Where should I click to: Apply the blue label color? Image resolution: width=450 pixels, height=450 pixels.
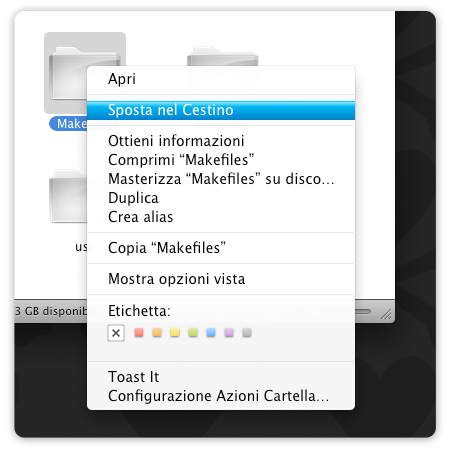coord(211,332)
